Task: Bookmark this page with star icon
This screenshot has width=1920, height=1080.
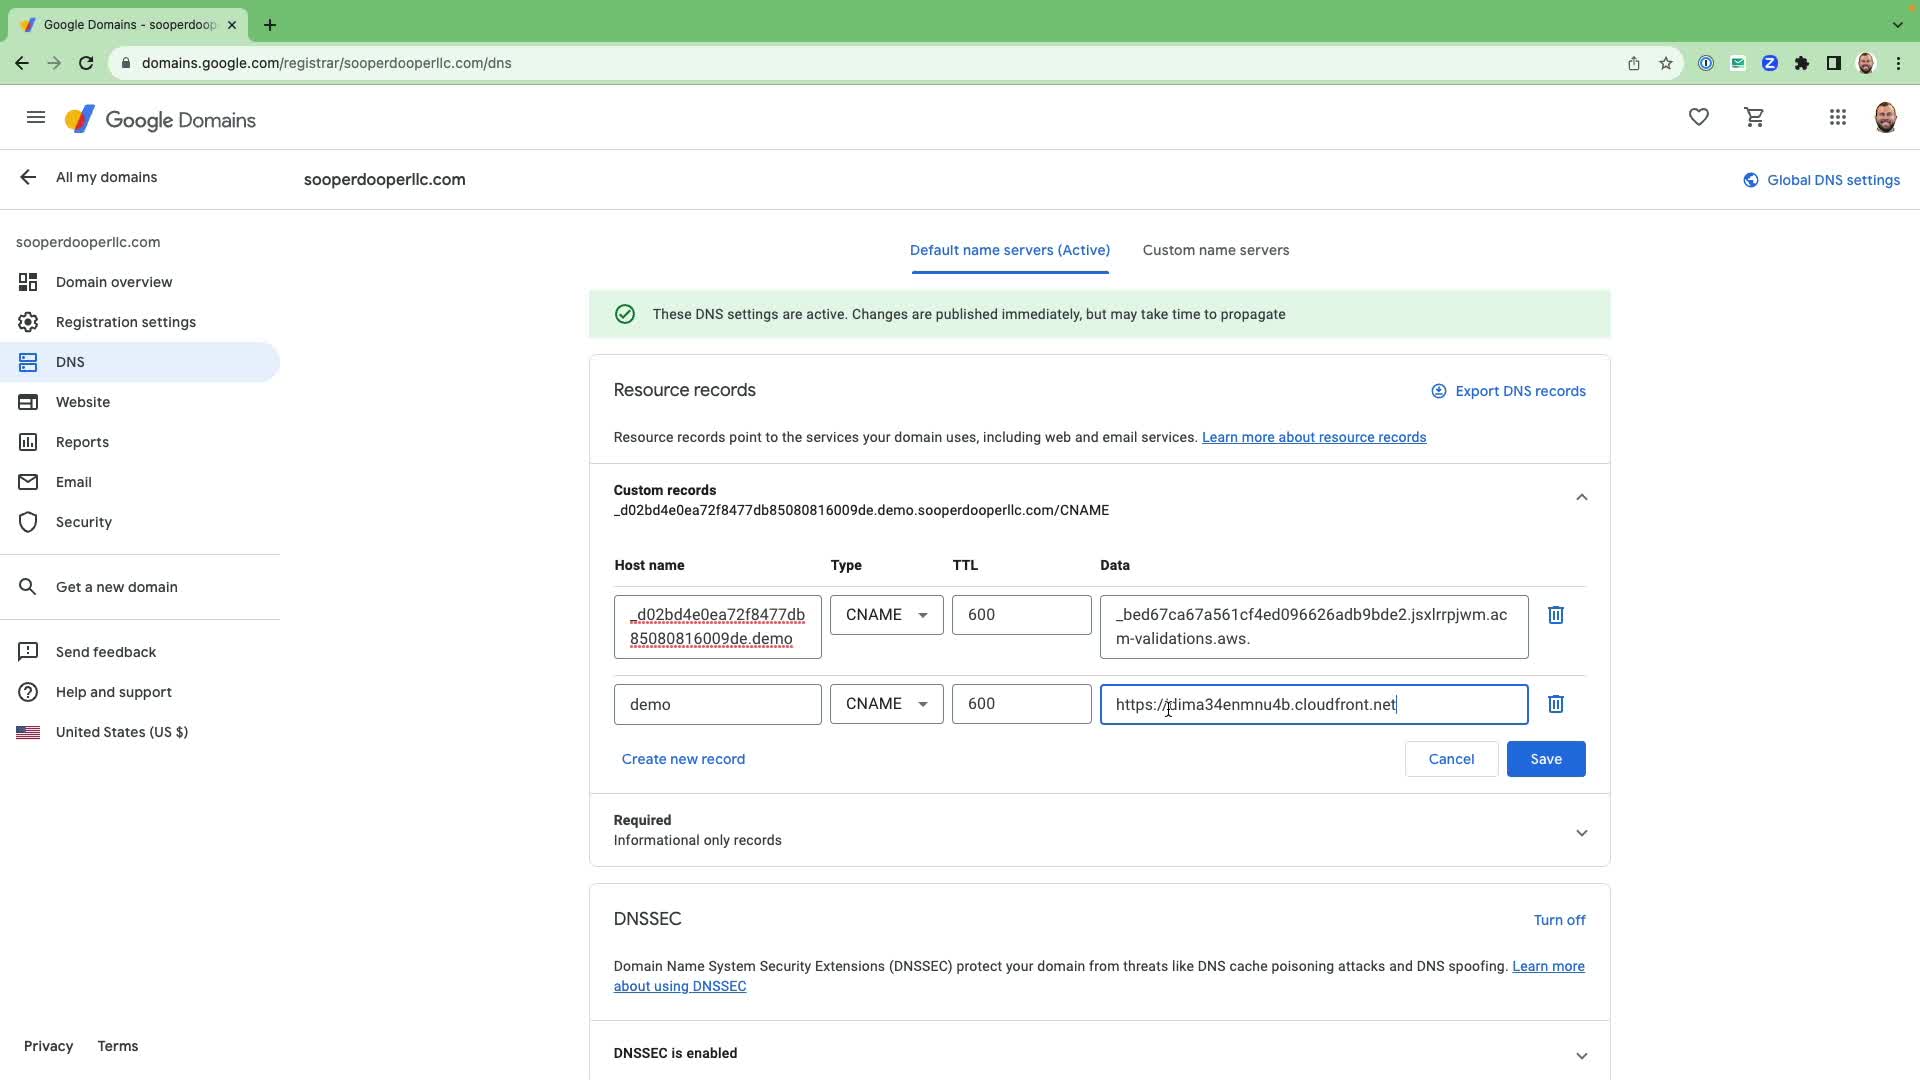Action: (1665, 63)
